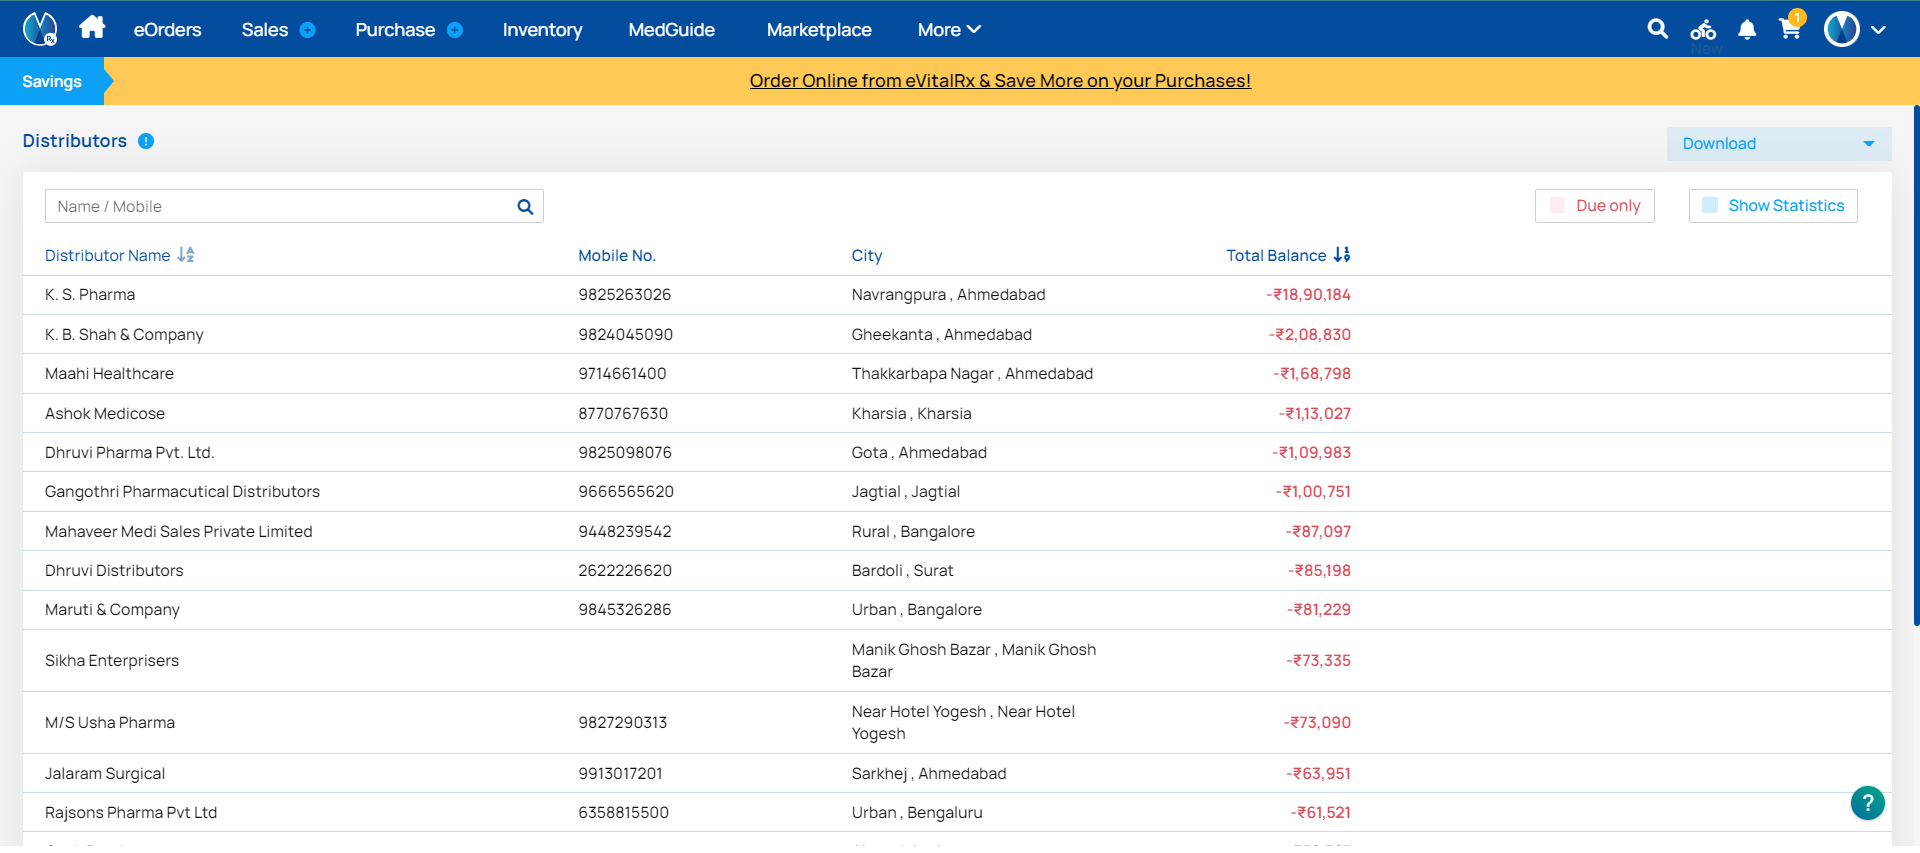
Task: Click the Order Online from eVitalRx banner link
Action: pos(1000,81)
